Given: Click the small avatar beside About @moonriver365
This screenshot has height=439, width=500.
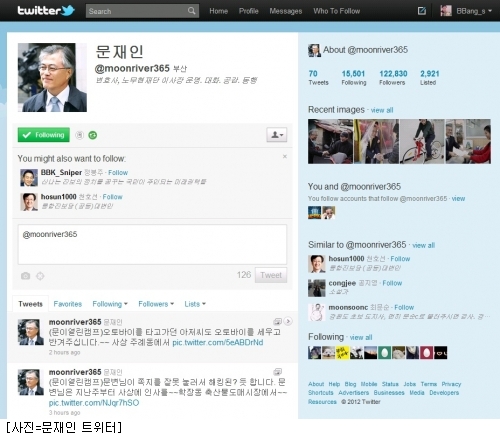Looking at the screenshot, I should coord(314,50).
